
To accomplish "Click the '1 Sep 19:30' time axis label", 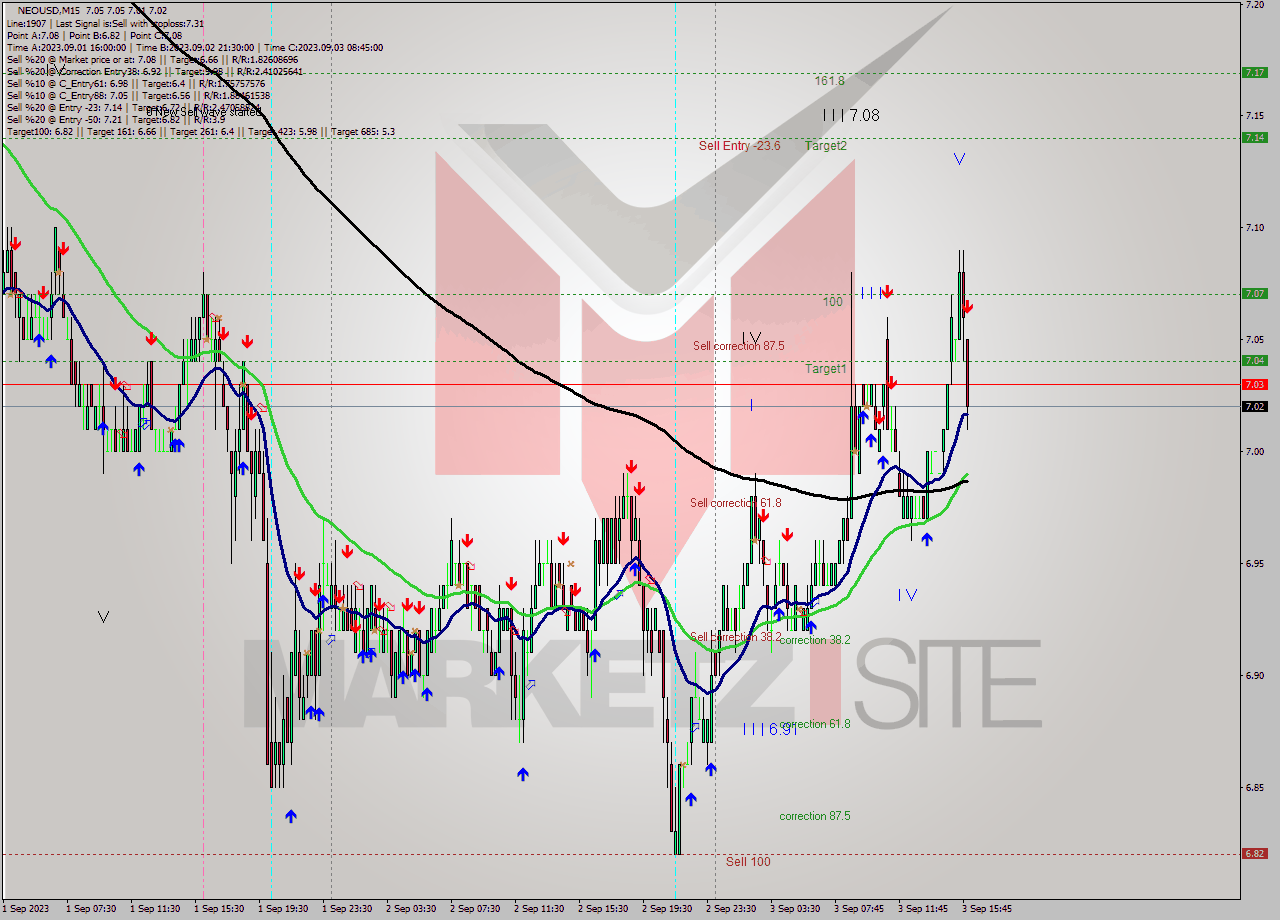I will [x=282, y=908].
